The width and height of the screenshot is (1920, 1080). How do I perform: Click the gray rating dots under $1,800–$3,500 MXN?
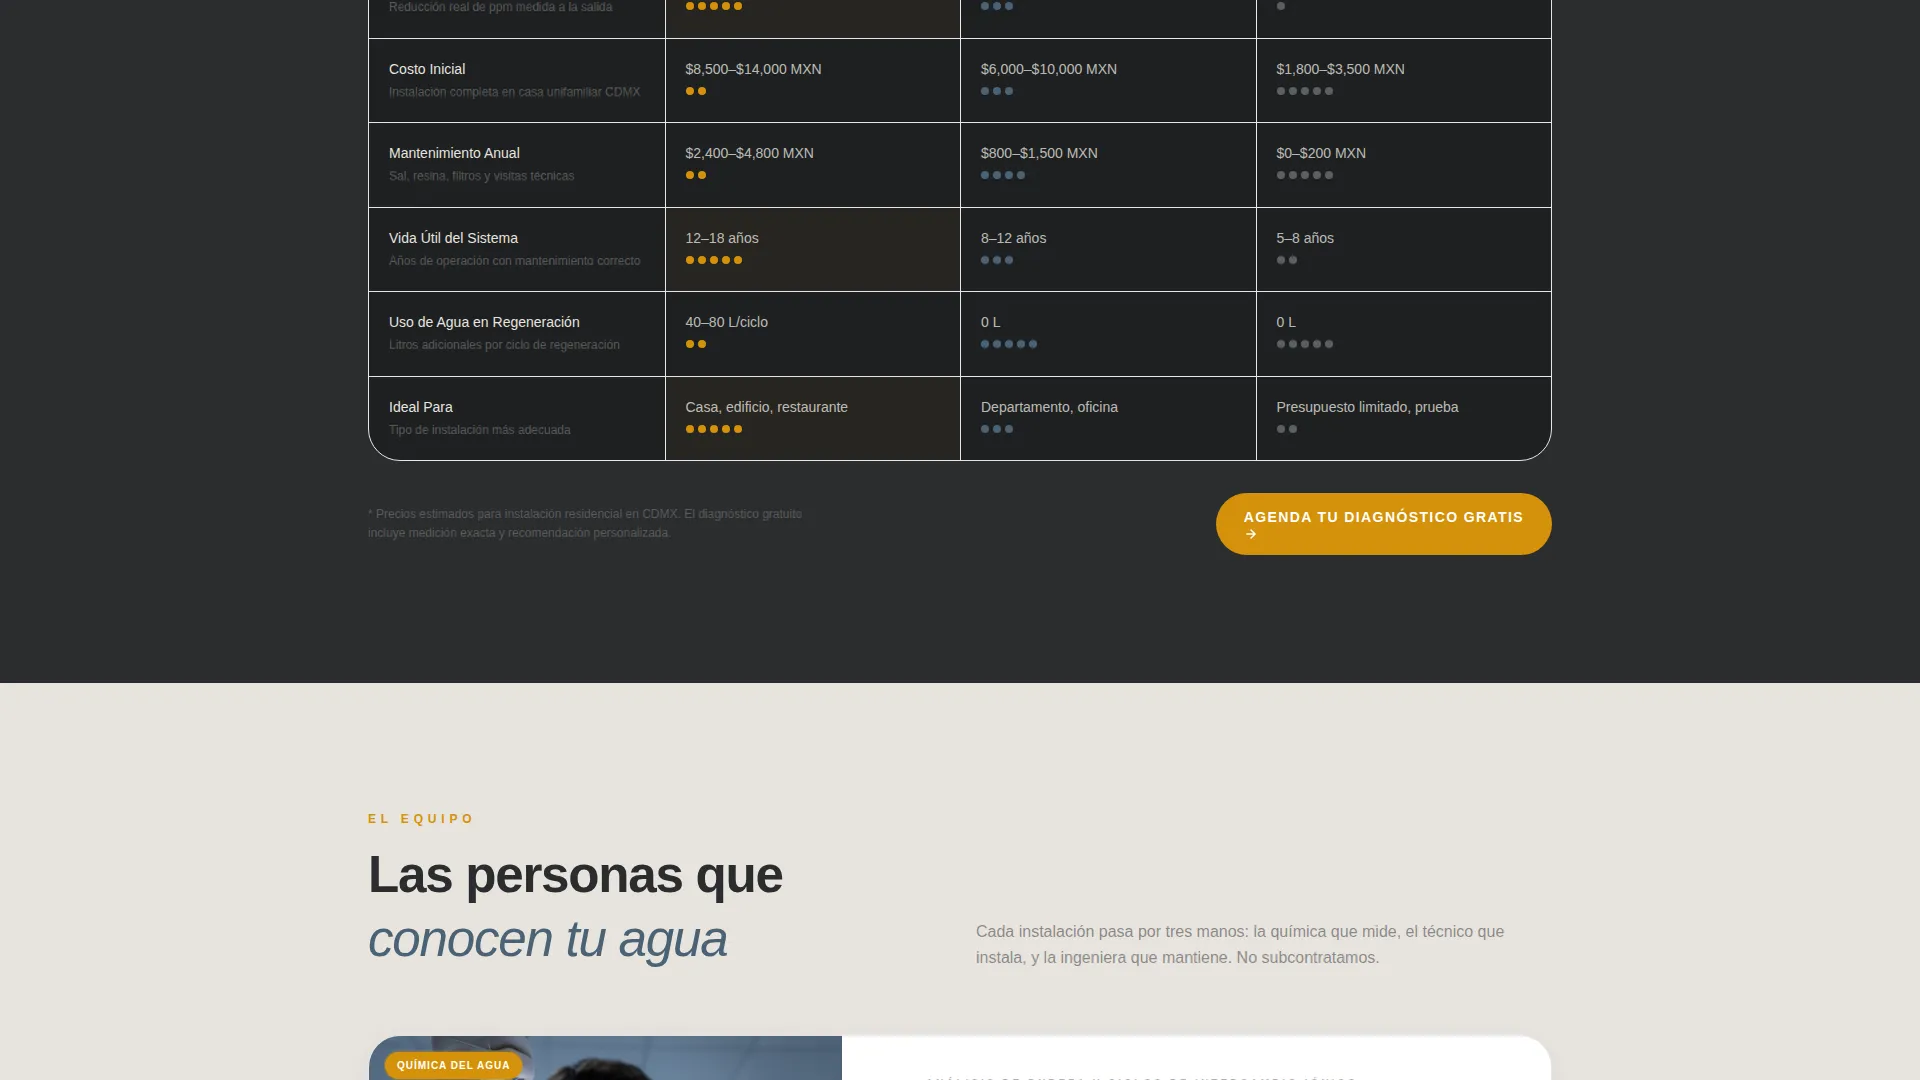point(1305,91)
